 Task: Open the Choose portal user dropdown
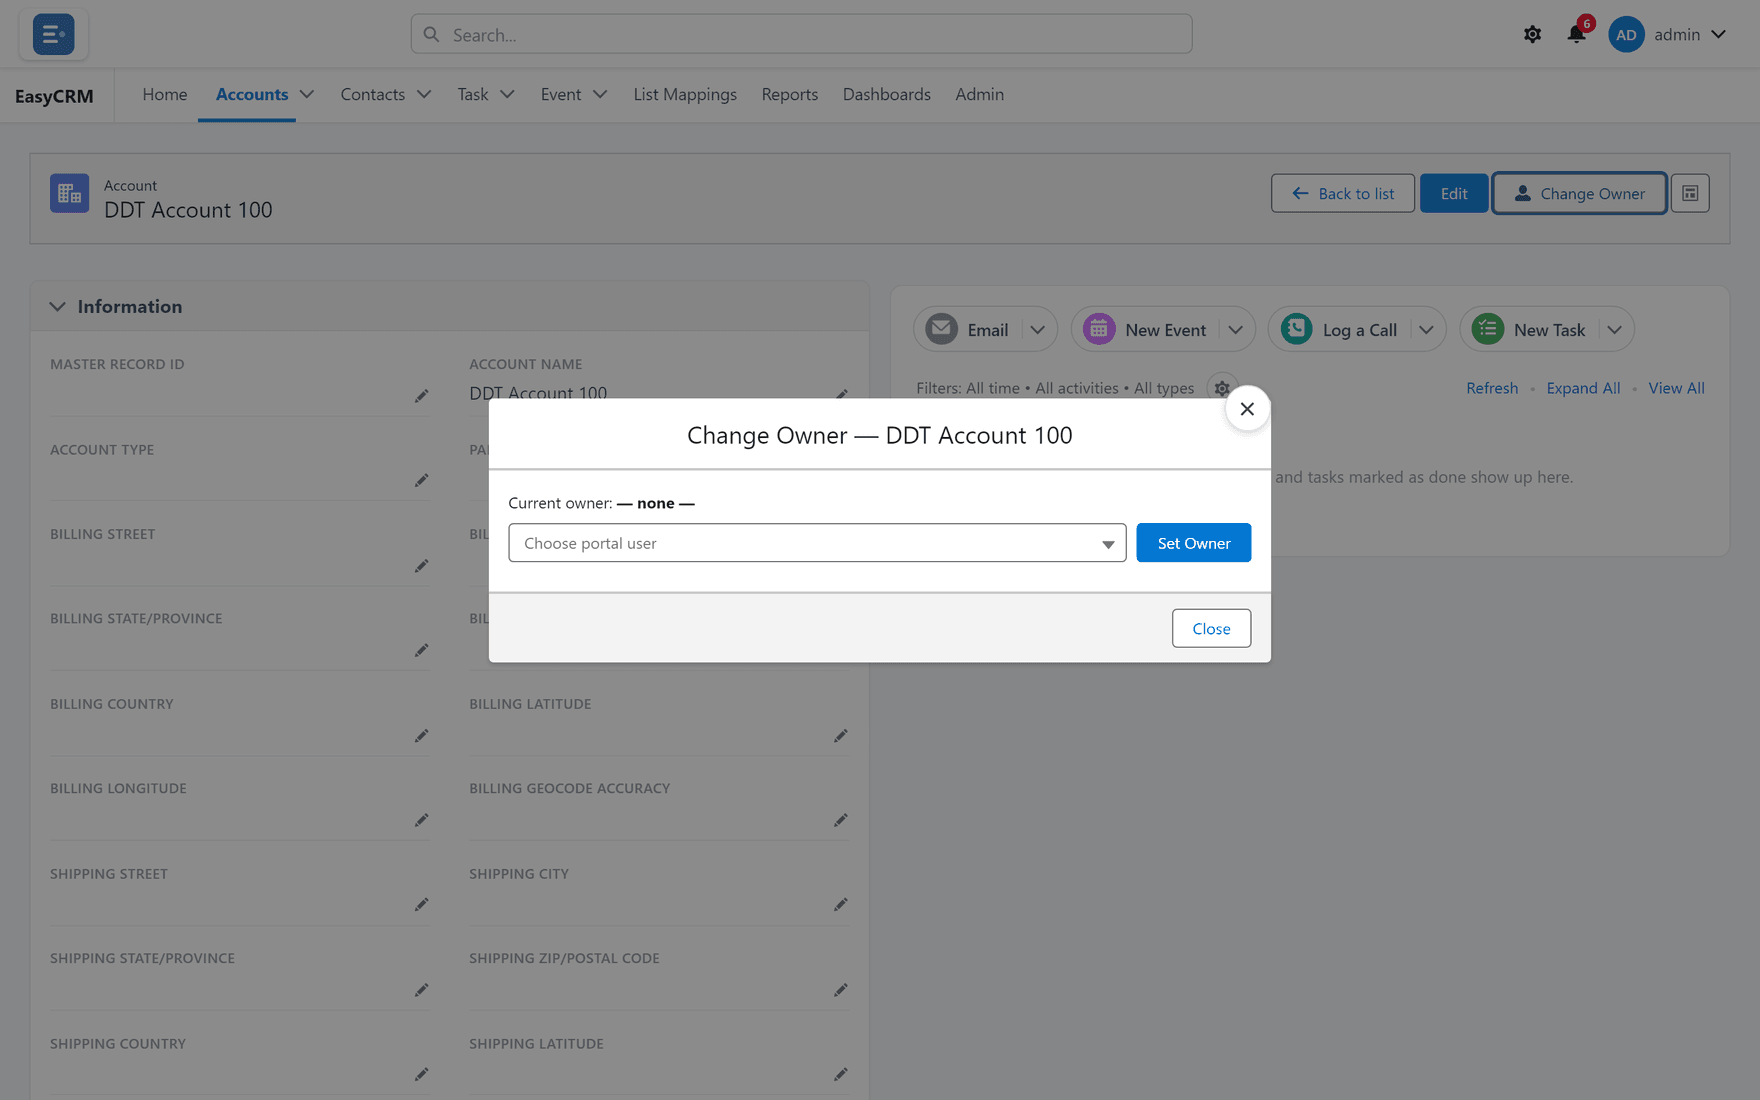[x=817, y=543]
